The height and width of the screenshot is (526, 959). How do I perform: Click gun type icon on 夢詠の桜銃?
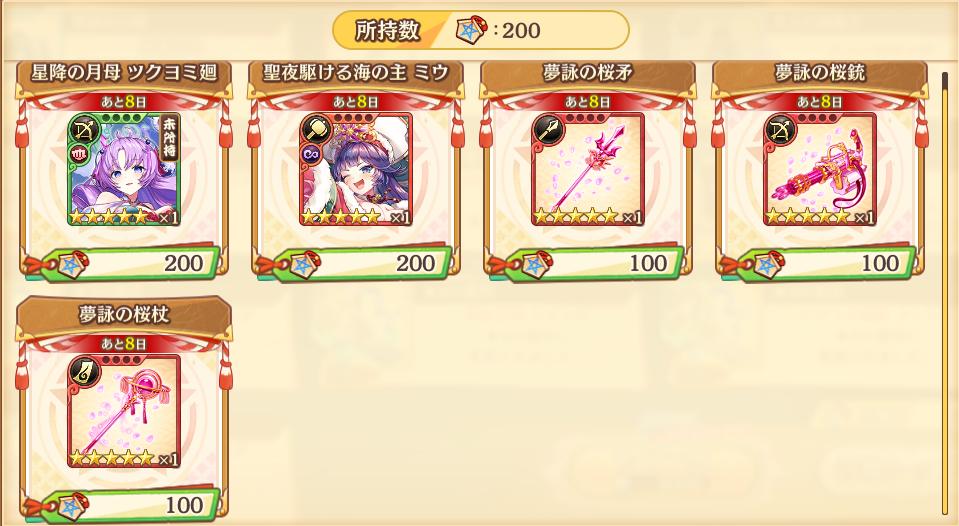pos(779,129)
